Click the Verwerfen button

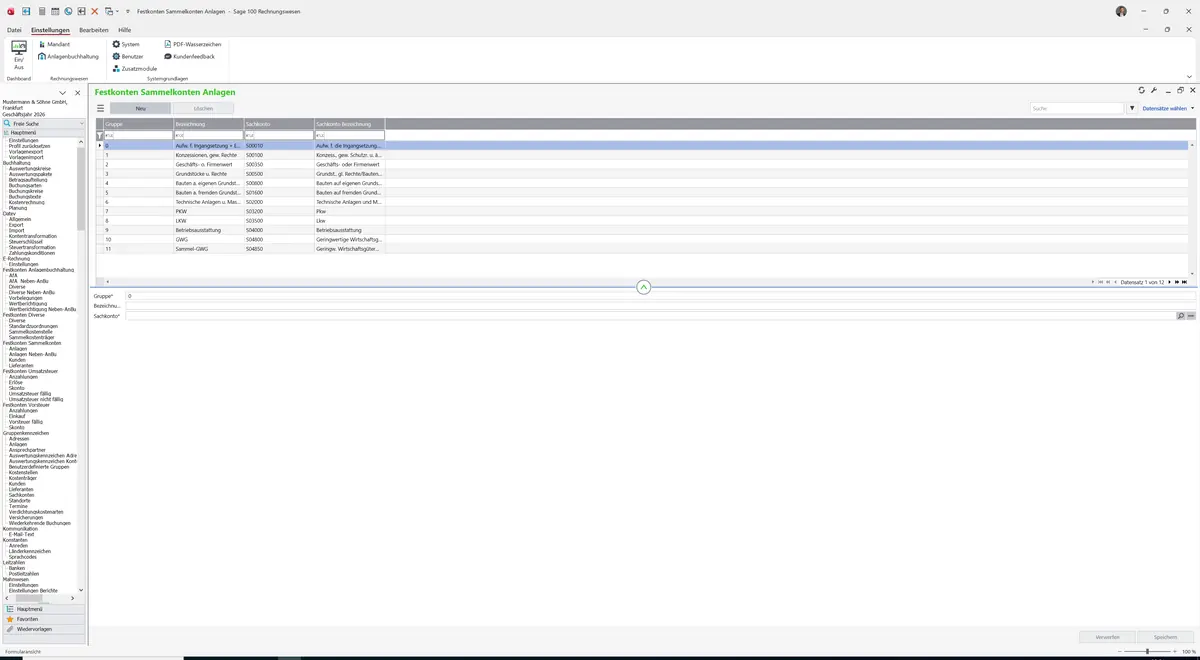coord(1107,637)
